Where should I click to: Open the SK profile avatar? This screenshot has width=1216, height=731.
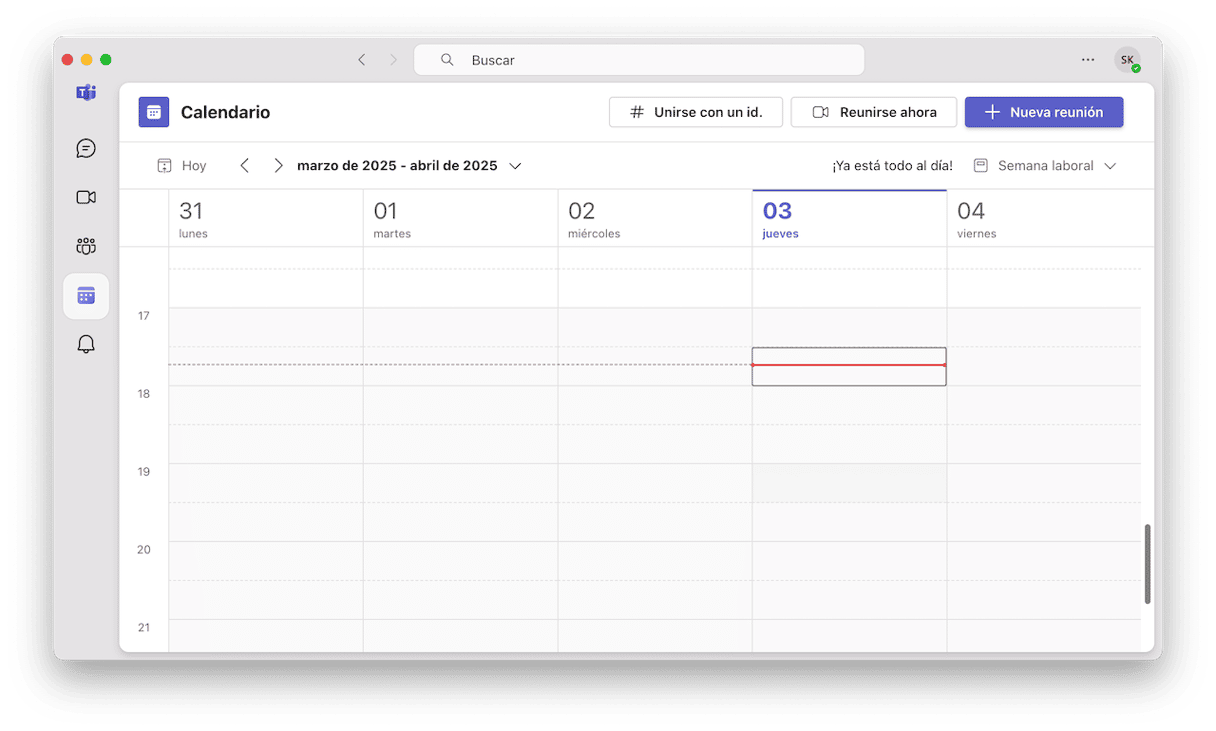tap(1127, 60)
